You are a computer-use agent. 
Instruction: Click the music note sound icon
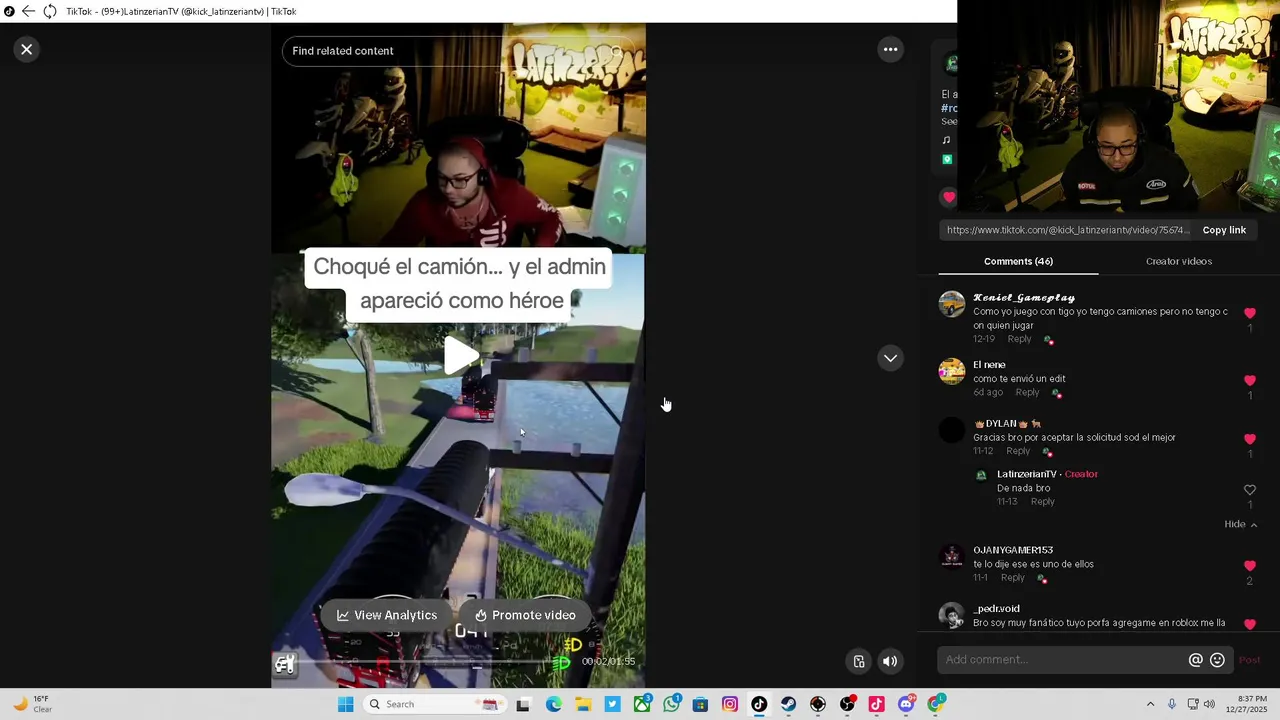click(x=946, y=140)
